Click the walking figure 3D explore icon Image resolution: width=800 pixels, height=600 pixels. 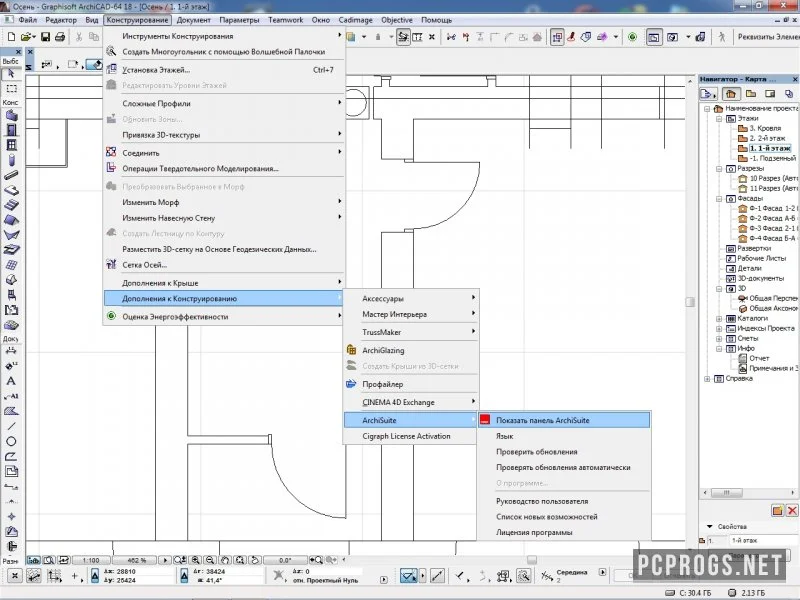pos(721,37)
